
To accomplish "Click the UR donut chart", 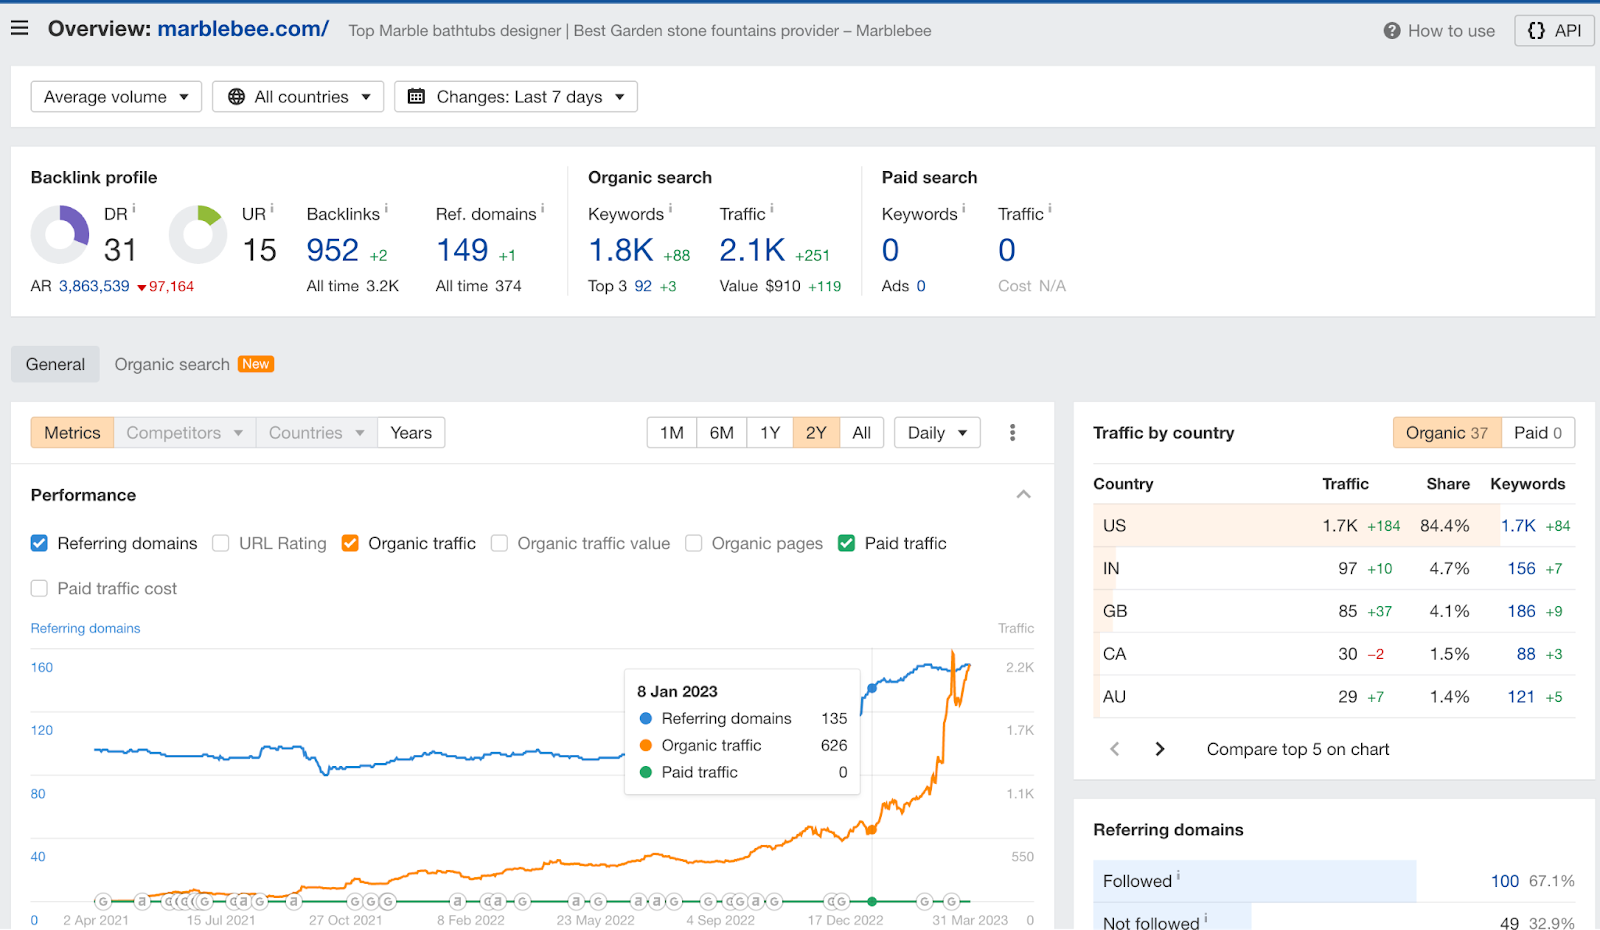I will click(198, 234).
